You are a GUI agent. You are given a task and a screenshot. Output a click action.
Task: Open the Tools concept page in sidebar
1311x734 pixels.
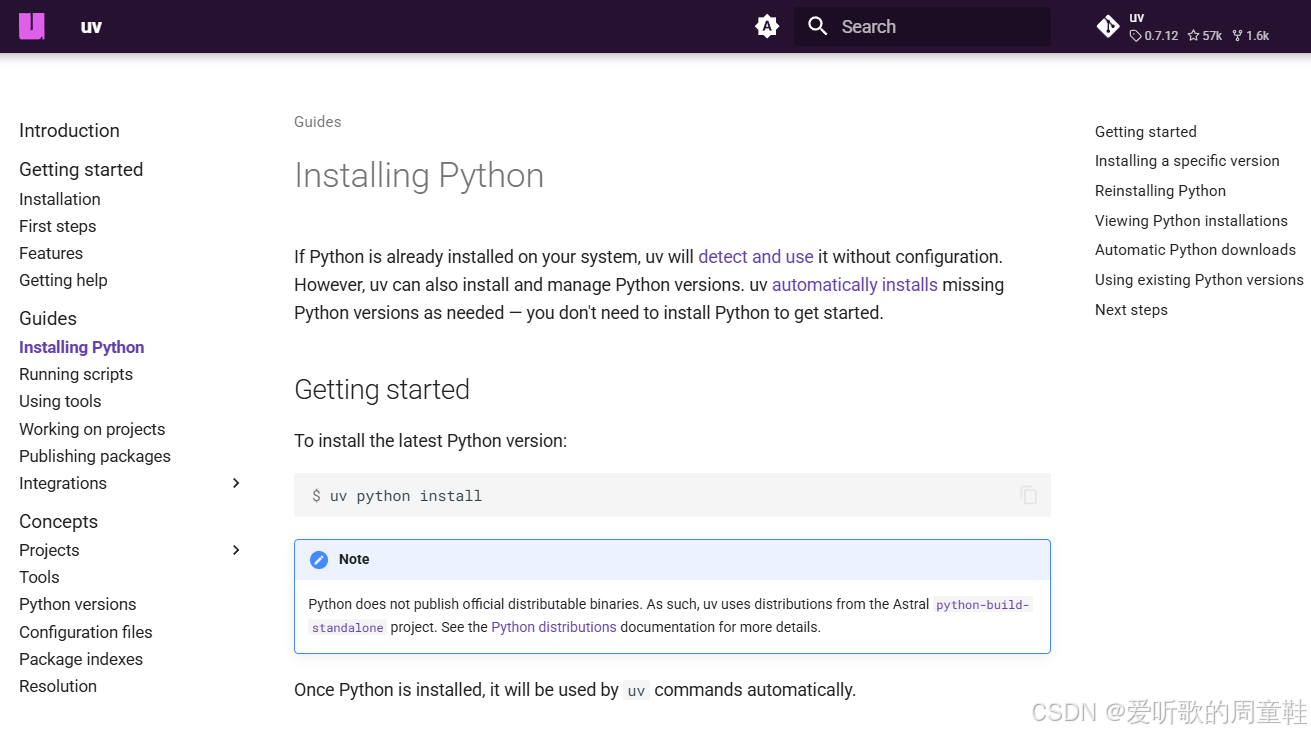coord(39,577)
